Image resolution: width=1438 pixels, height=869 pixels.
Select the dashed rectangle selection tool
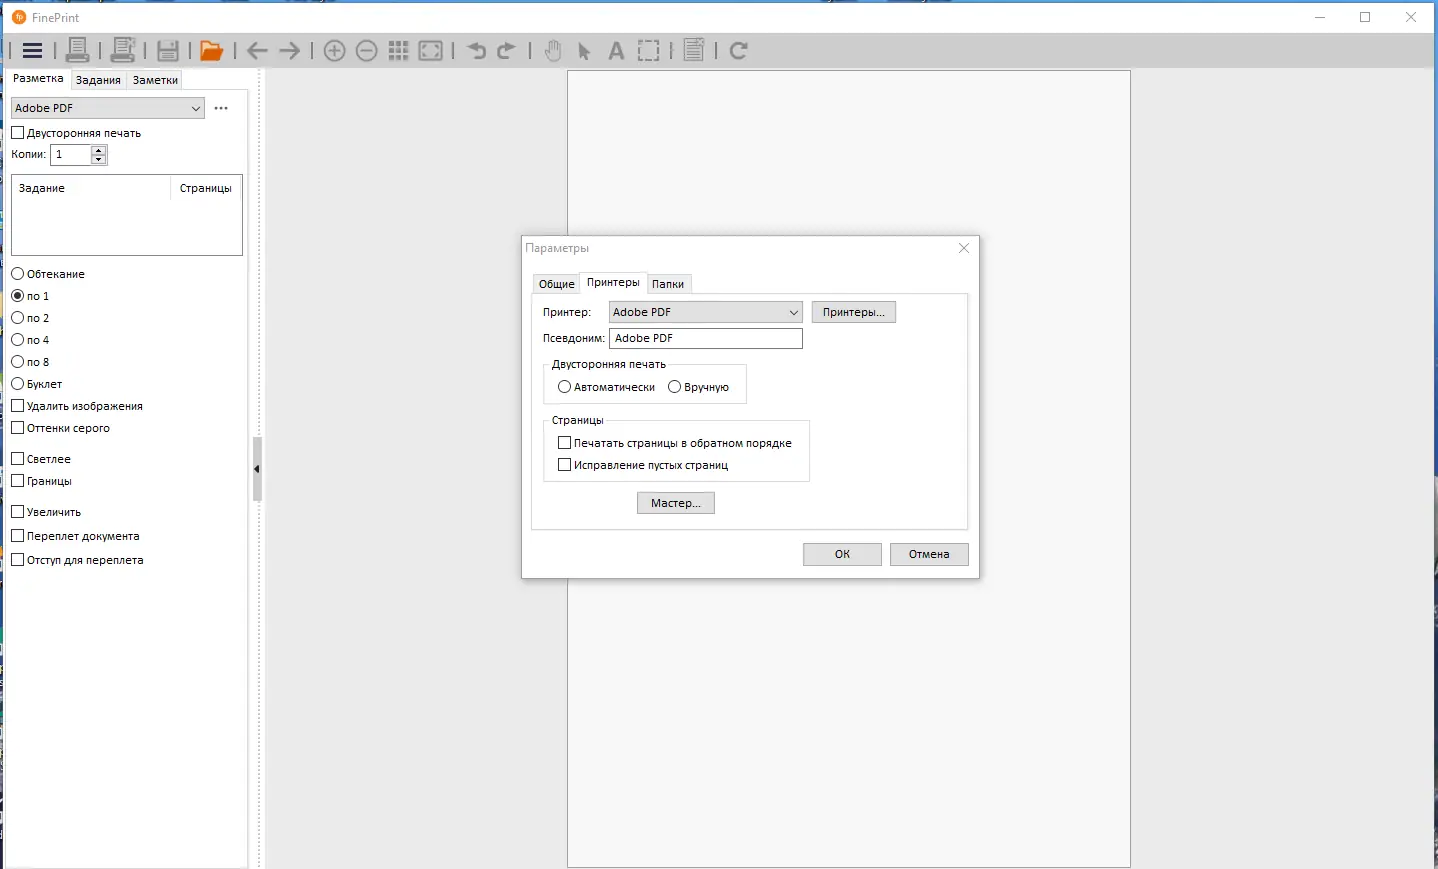coord(649,51)
